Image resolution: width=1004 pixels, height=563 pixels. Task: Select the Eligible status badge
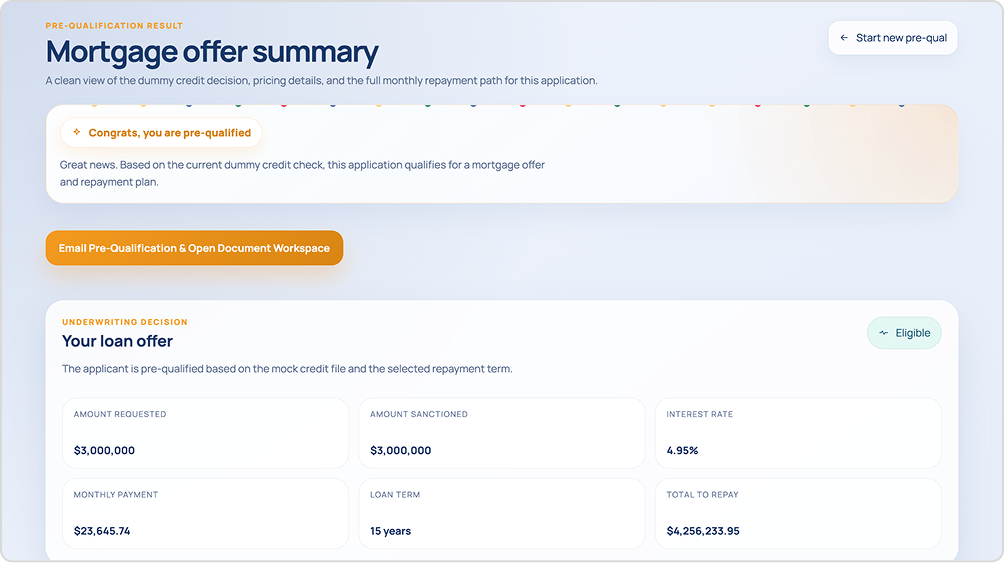[x=904, y=333]
